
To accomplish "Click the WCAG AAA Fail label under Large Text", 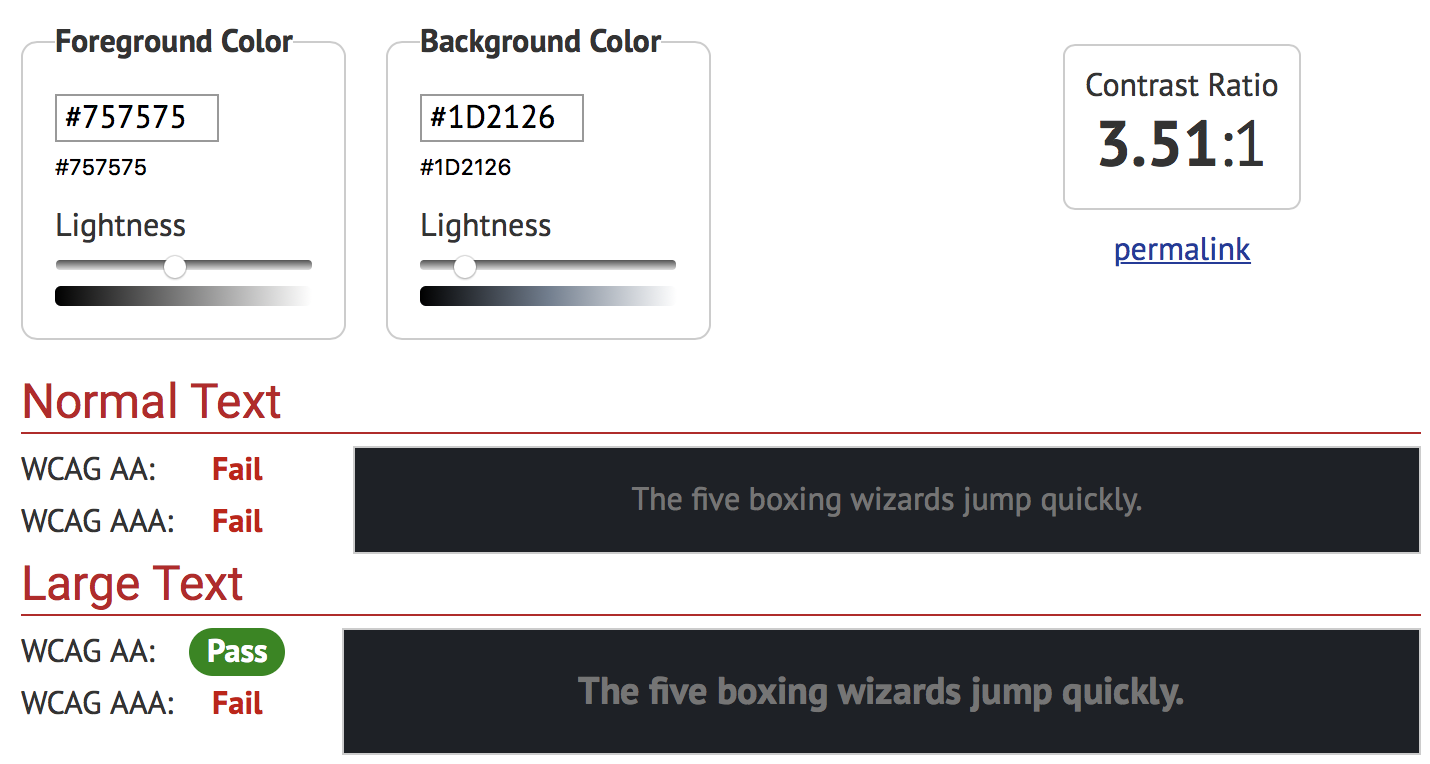I will (x=236, y=703).
